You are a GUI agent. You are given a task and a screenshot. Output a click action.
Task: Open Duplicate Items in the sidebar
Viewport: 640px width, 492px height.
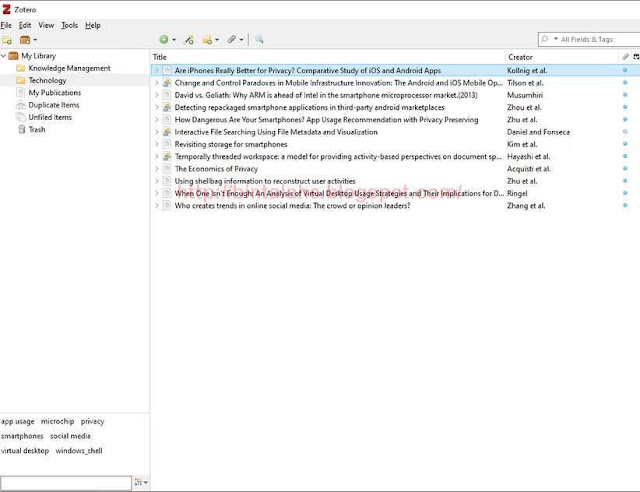coord(54,105)
